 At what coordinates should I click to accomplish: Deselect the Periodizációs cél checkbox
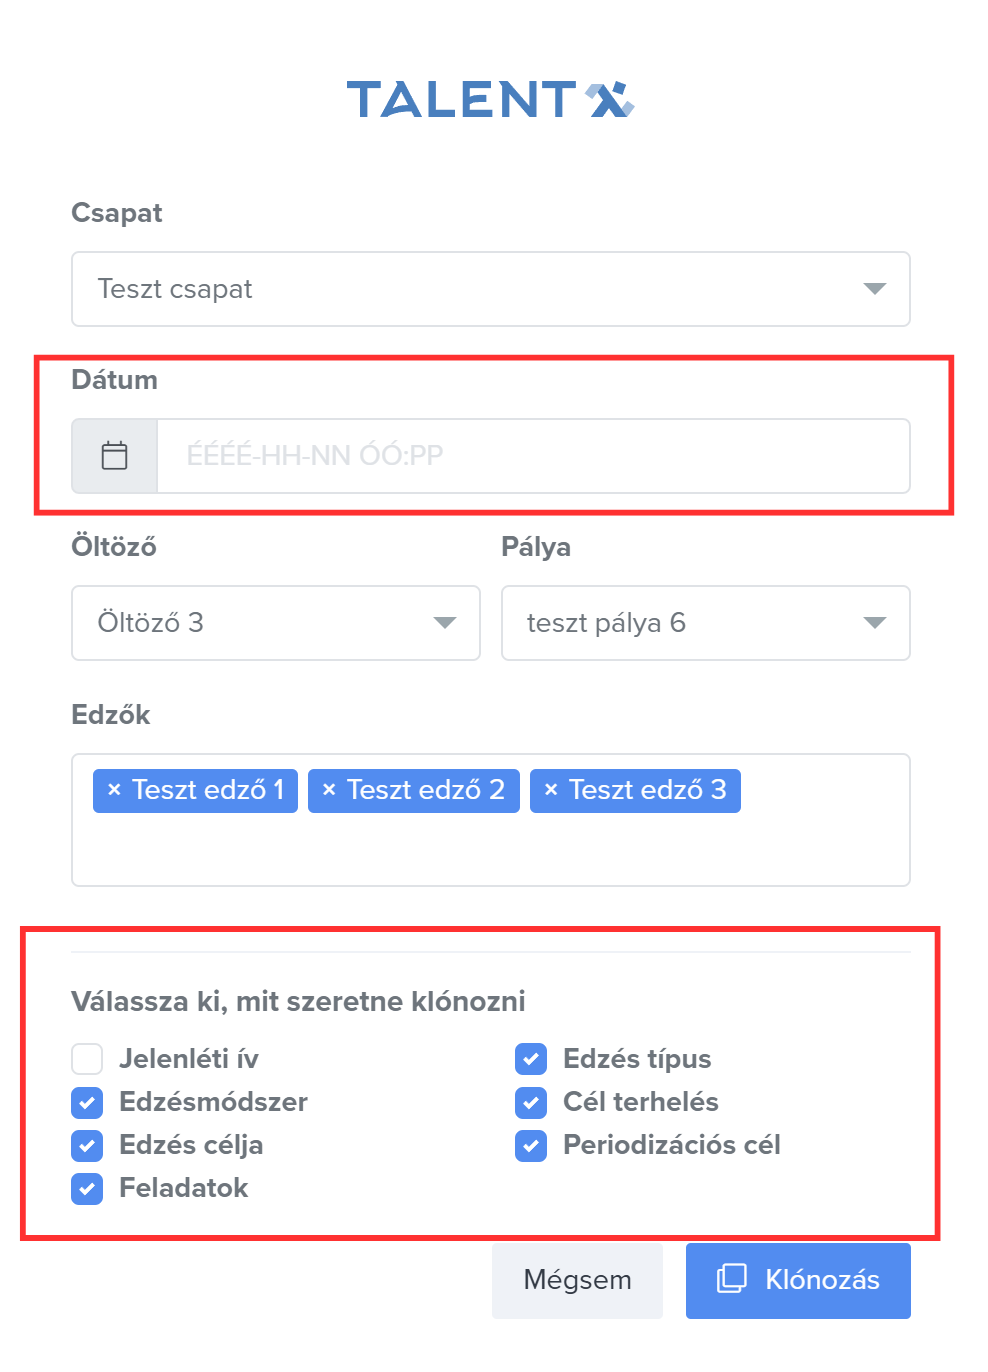[531, 1145]
